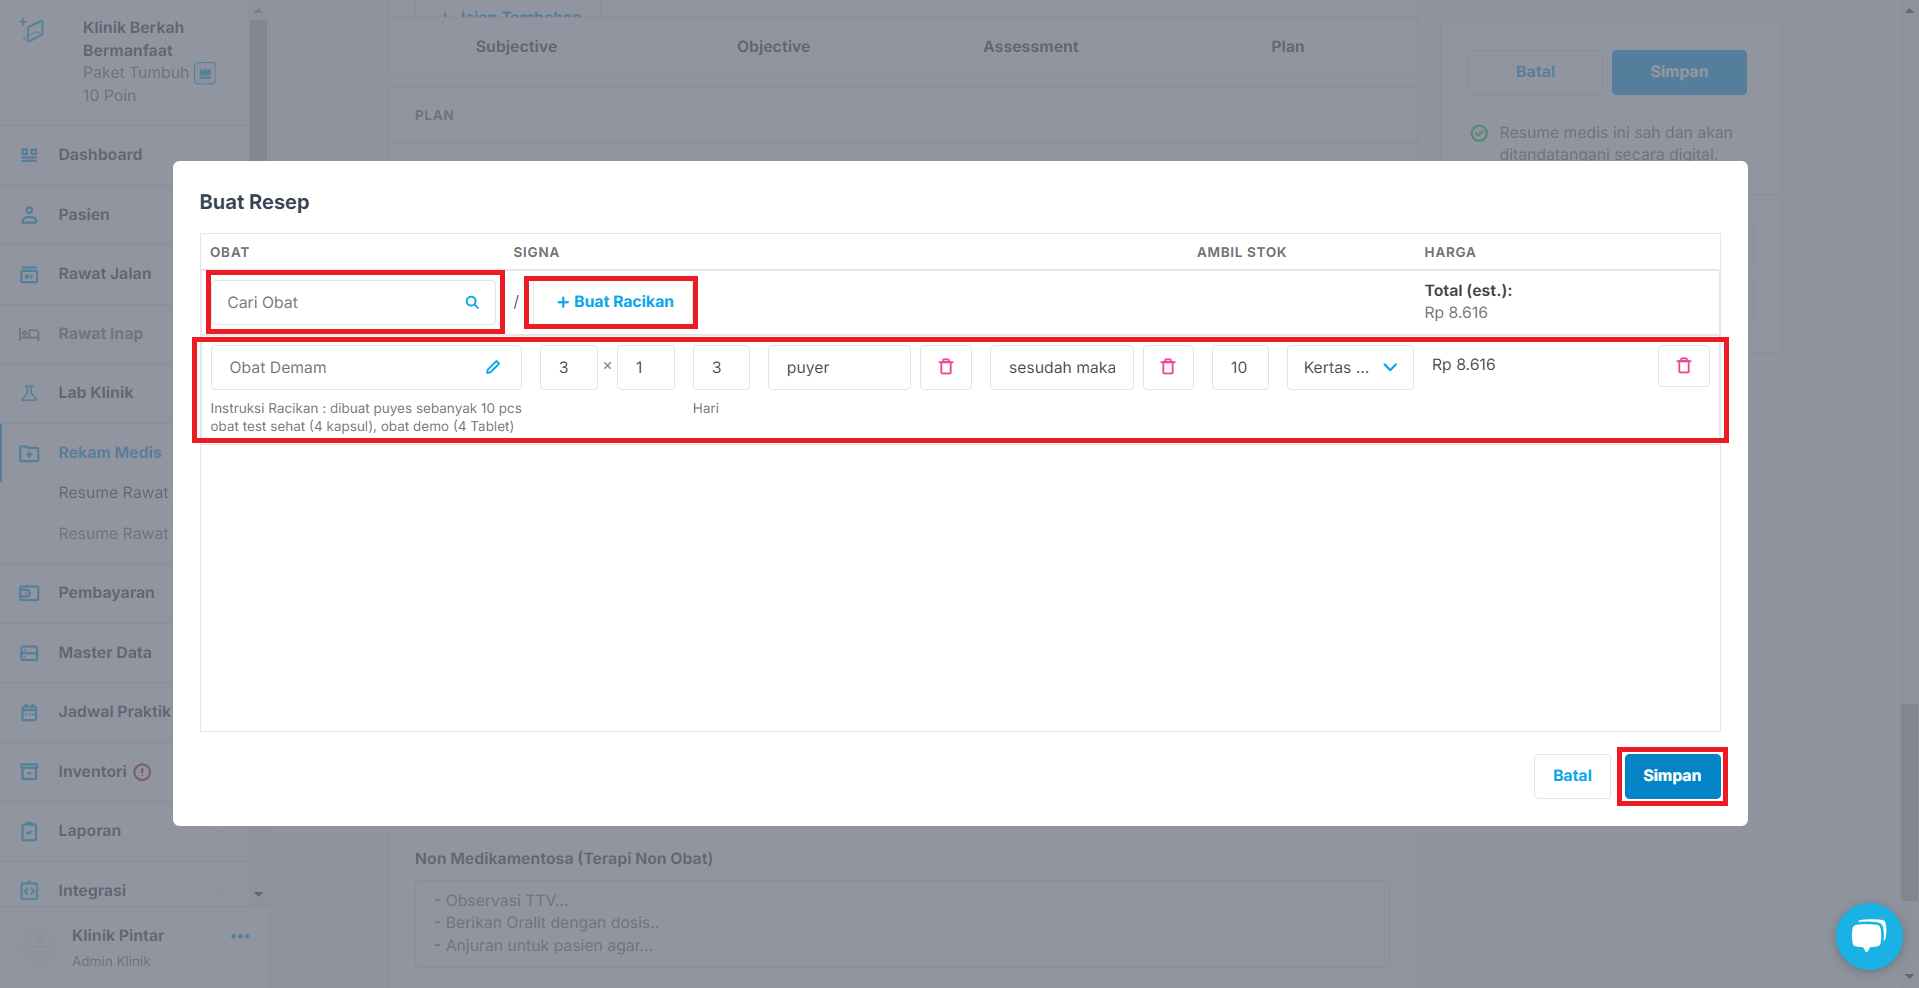Click the Pembayaran sidebar icon
This screenshot has height=988, width=1919.
pos(29,593)
